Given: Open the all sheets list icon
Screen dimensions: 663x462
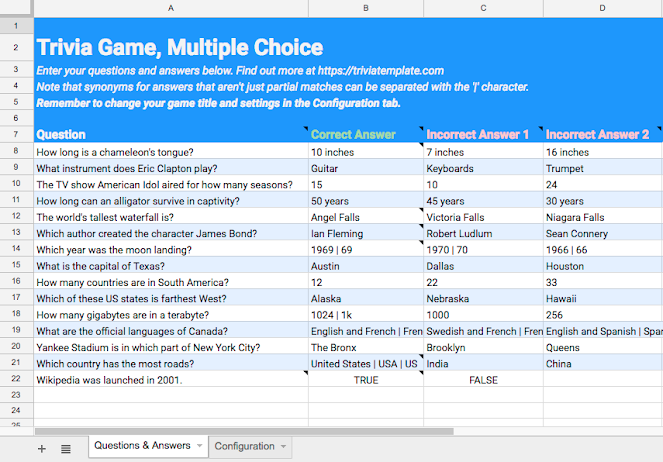Looking at the screenshot, I should pos(66,449).
